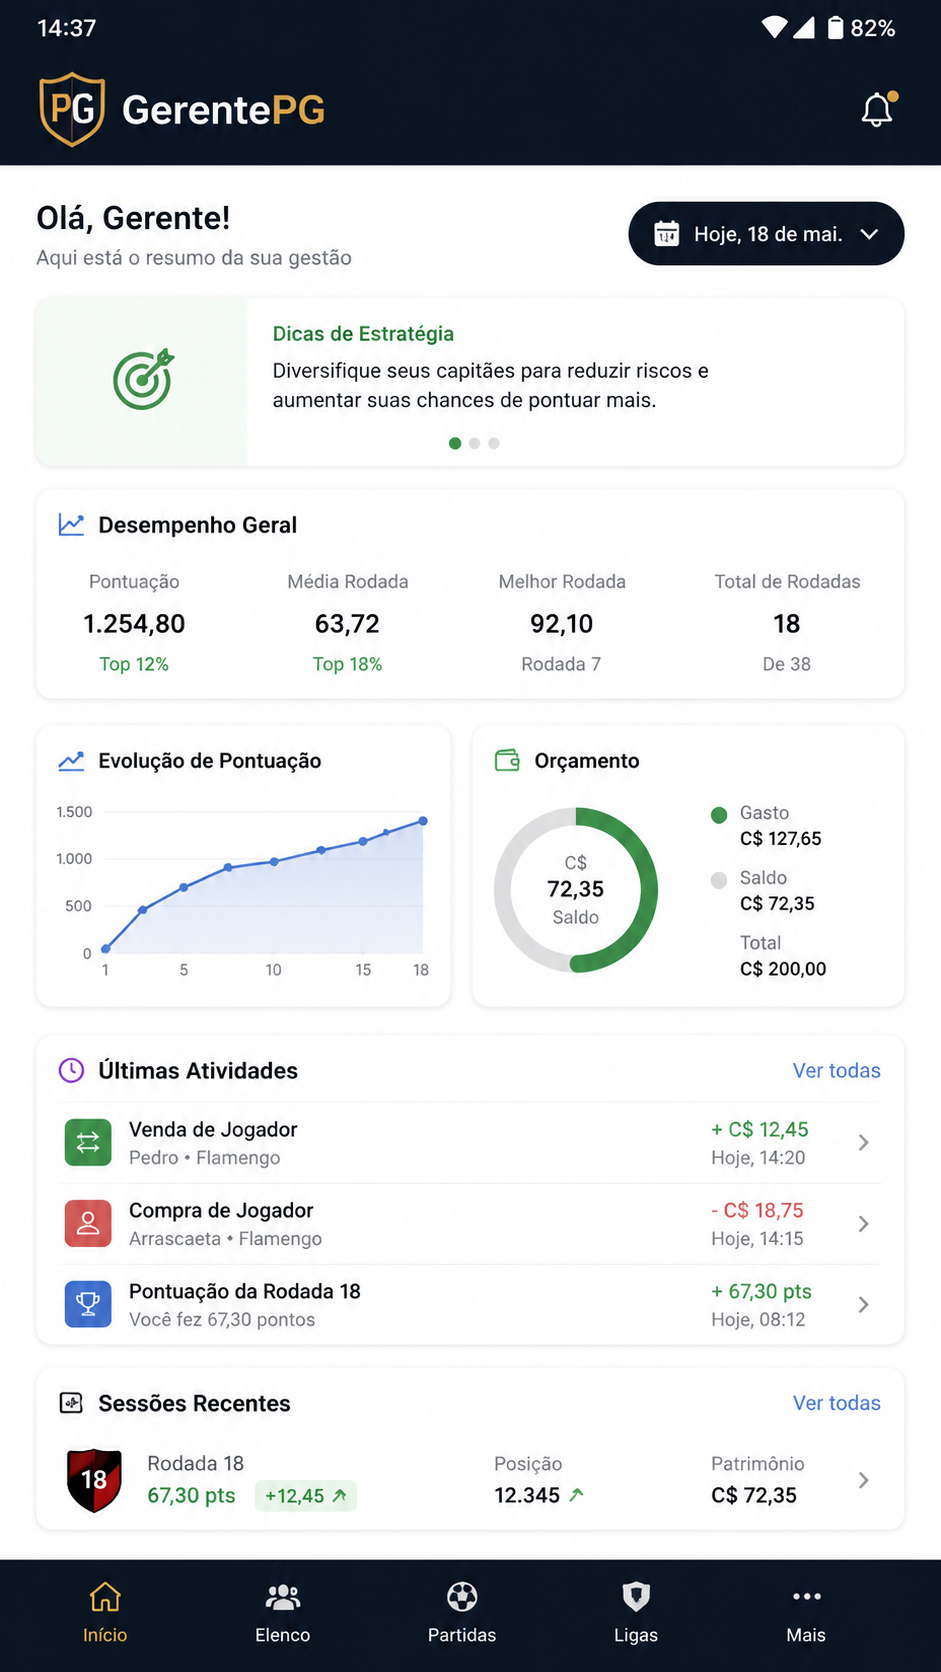Select the first carousel dot
Image resolution: width=941 pixels, height=1672 pixels.
[455, 443]
